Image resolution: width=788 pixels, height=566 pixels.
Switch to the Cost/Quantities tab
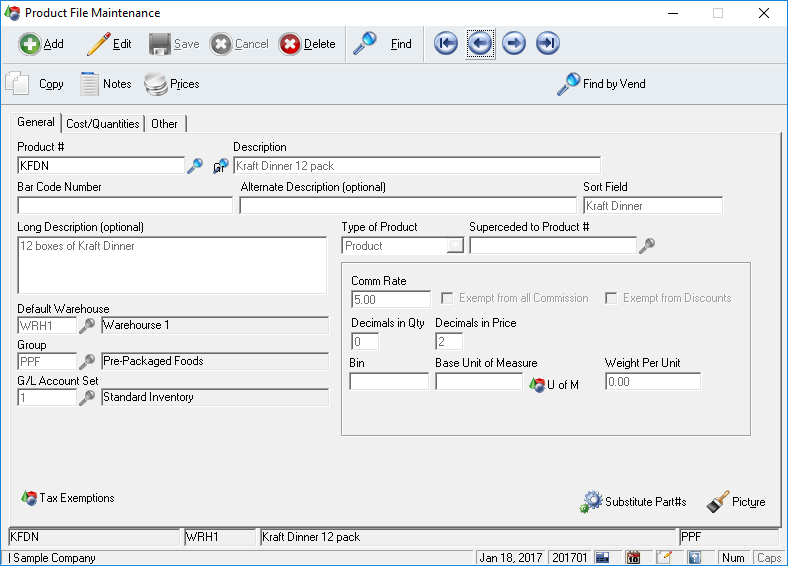coord(102,124)
